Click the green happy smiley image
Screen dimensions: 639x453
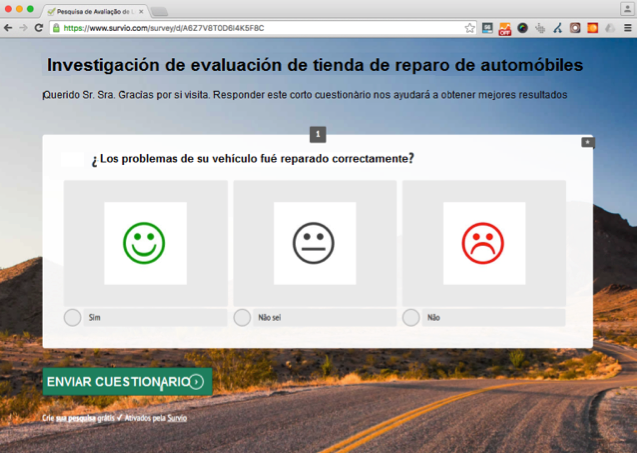(x=145, y=243)
